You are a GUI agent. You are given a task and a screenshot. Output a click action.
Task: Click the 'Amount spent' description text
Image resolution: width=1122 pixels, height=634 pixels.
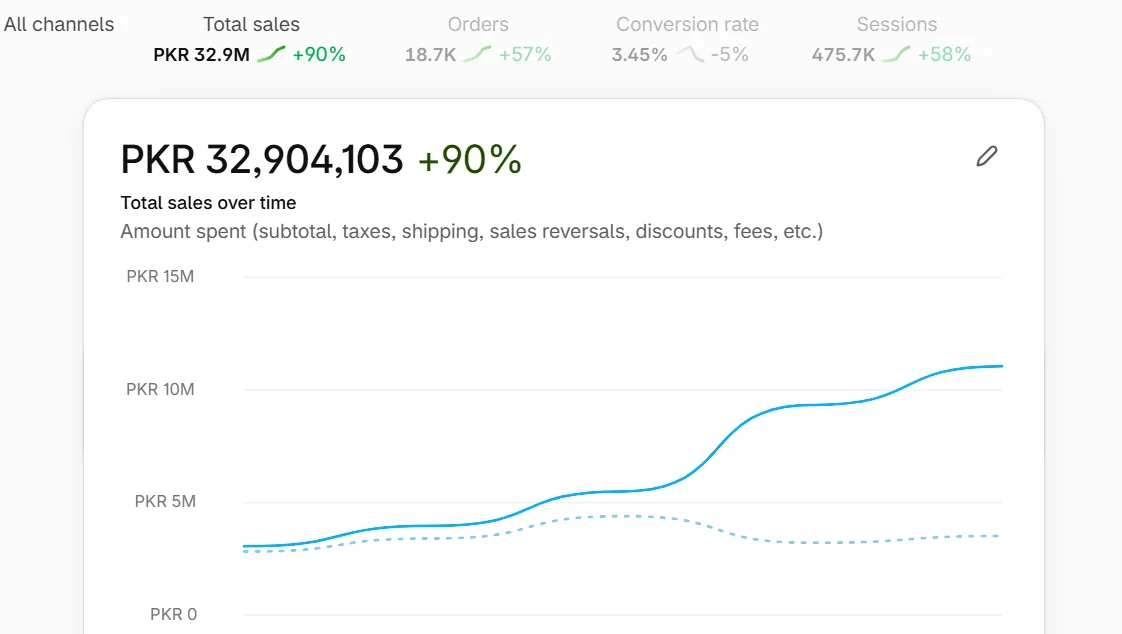coord(472,232)
